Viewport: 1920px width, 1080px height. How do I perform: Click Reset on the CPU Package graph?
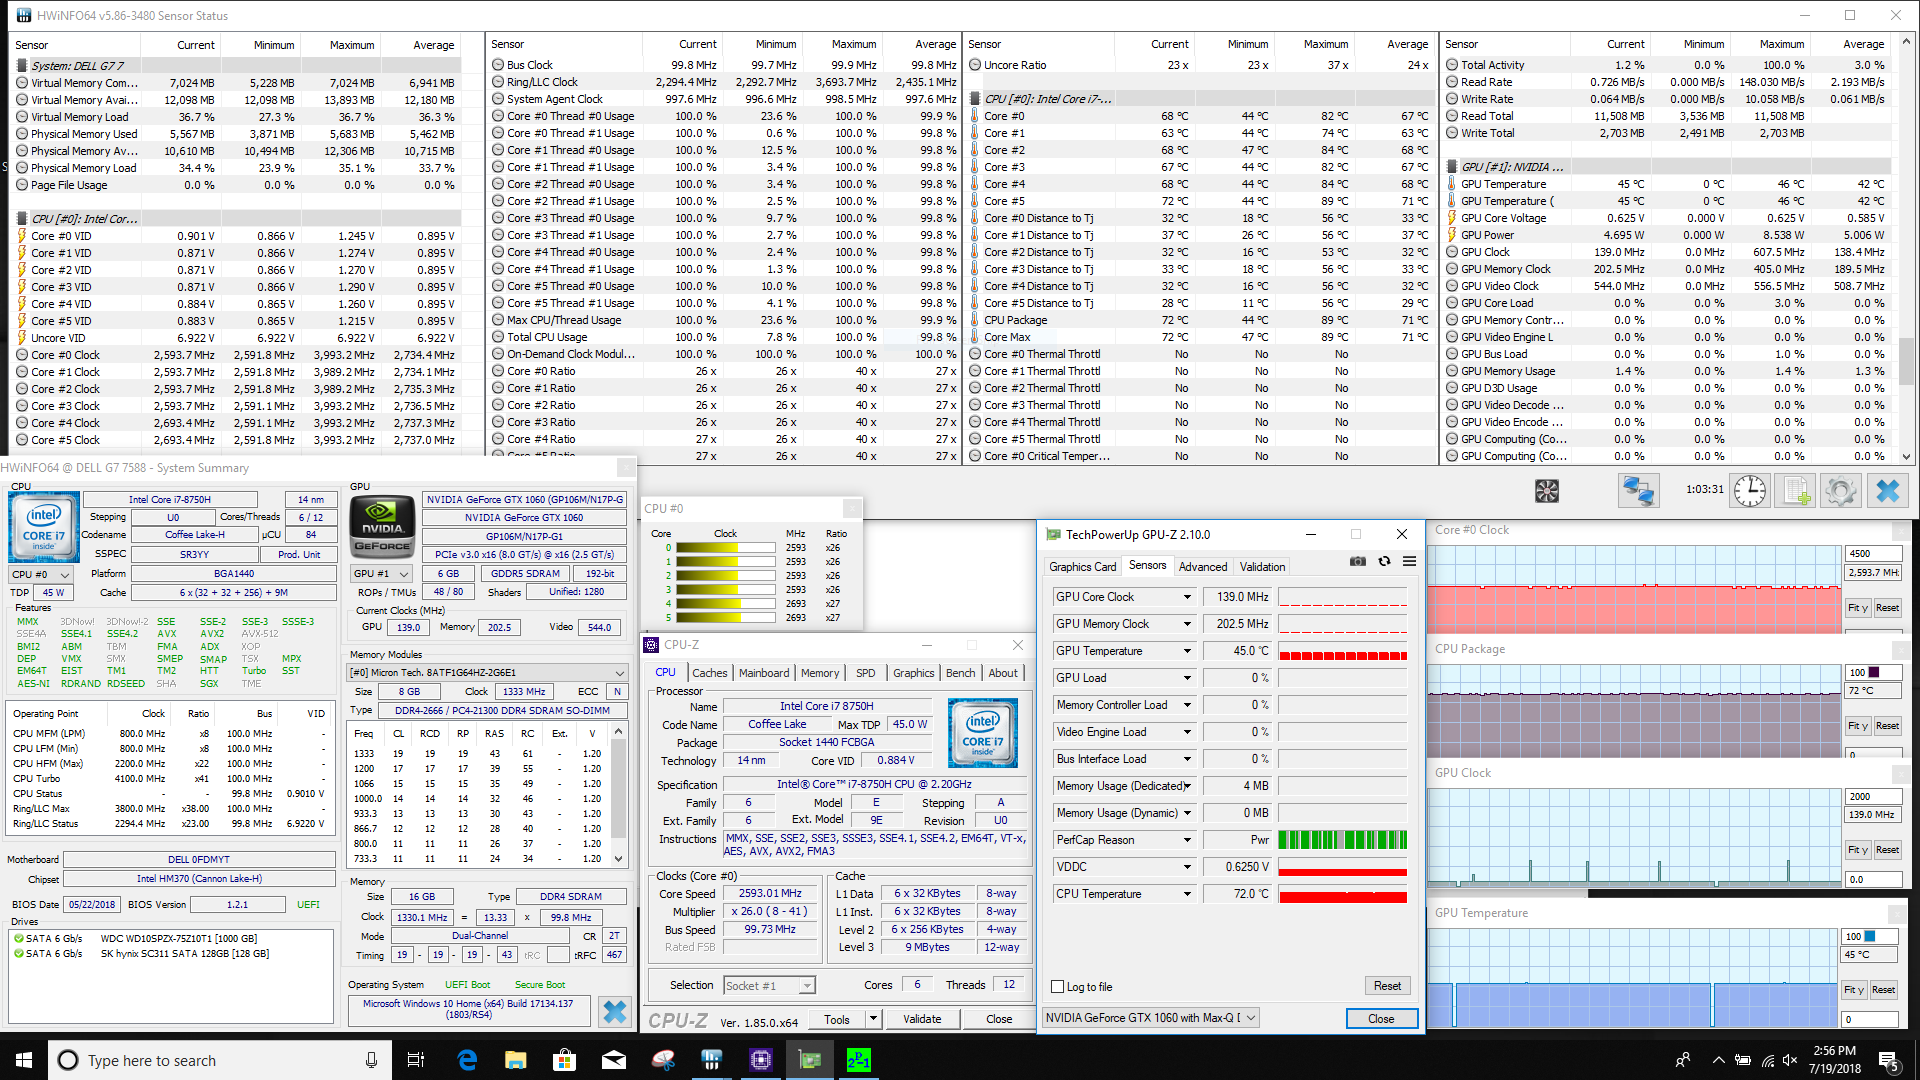coord(1887,726)
